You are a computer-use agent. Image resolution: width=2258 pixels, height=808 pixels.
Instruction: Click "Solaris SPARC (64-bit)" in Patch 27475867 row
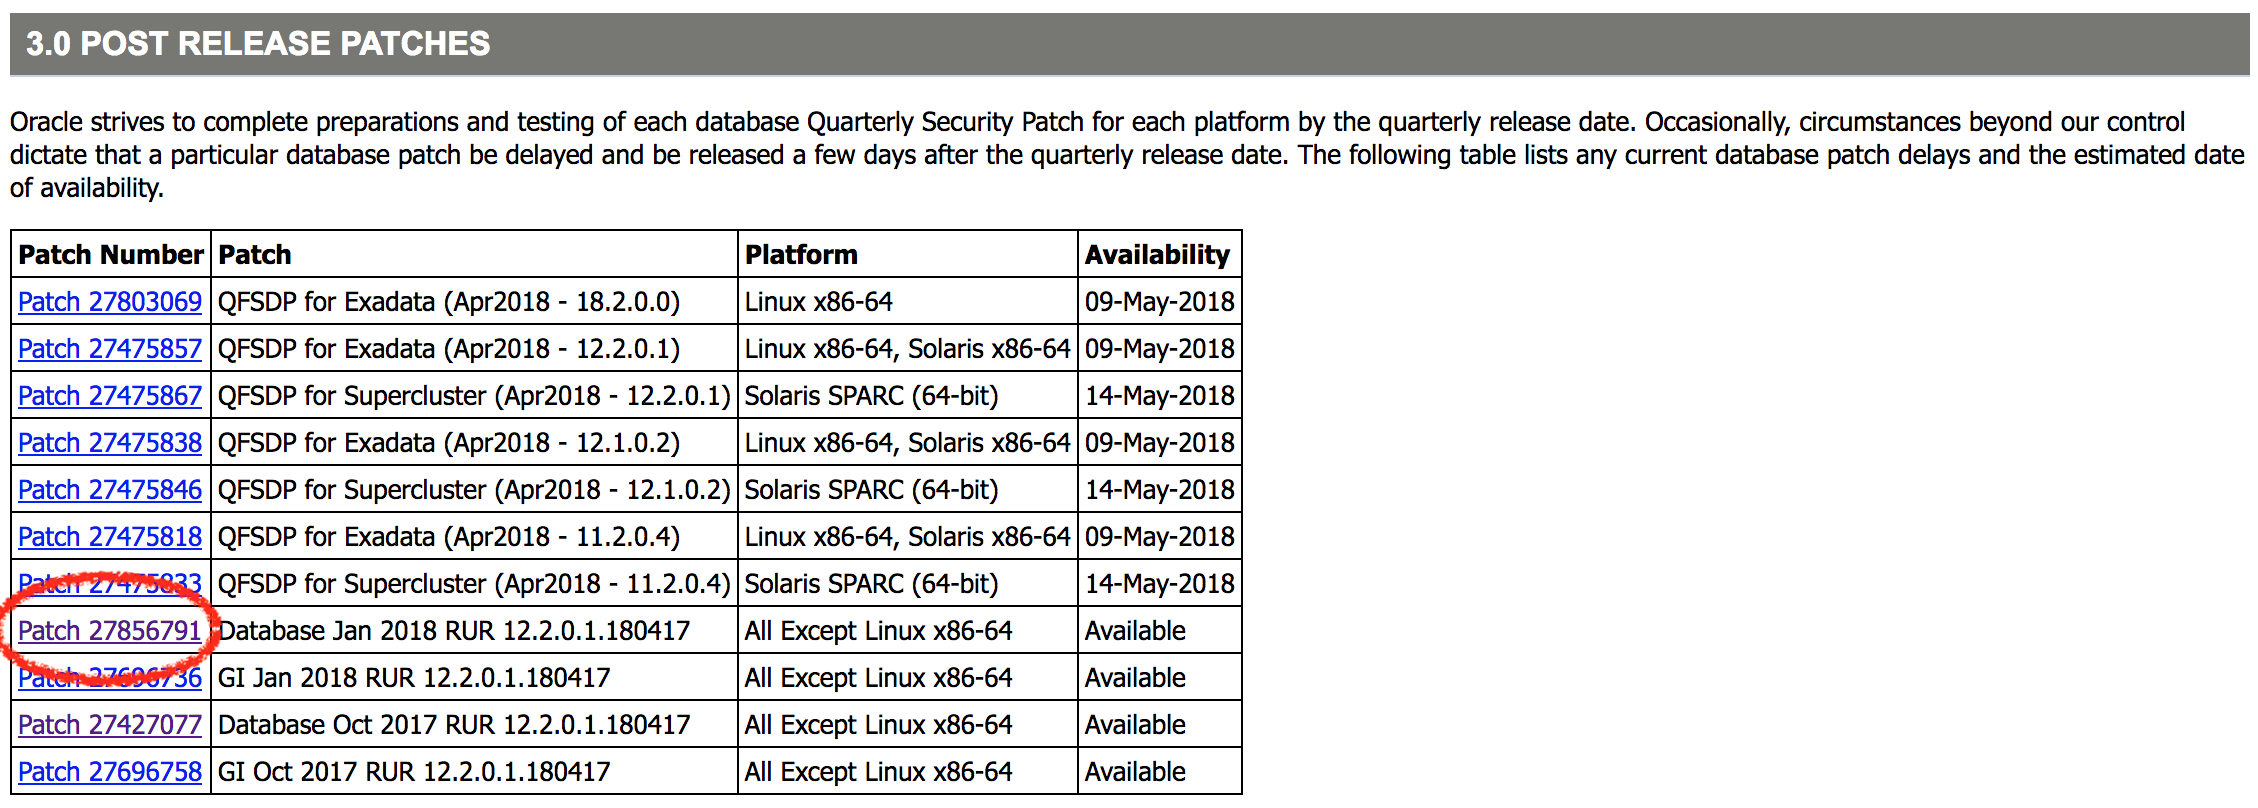pyautogui.click(x=872, y=396)
